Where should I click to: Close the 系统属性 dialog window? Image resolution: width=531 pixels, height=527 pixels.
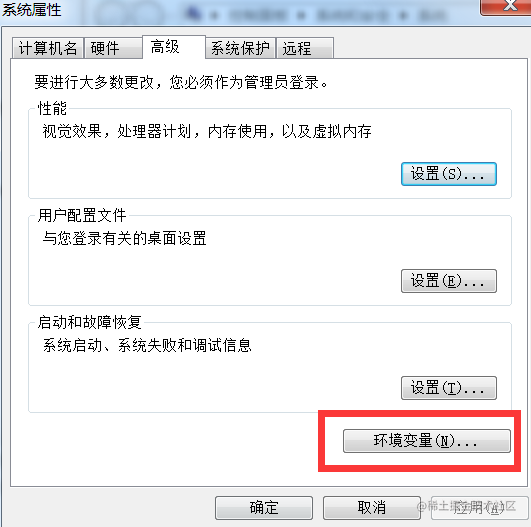point(506,7)
